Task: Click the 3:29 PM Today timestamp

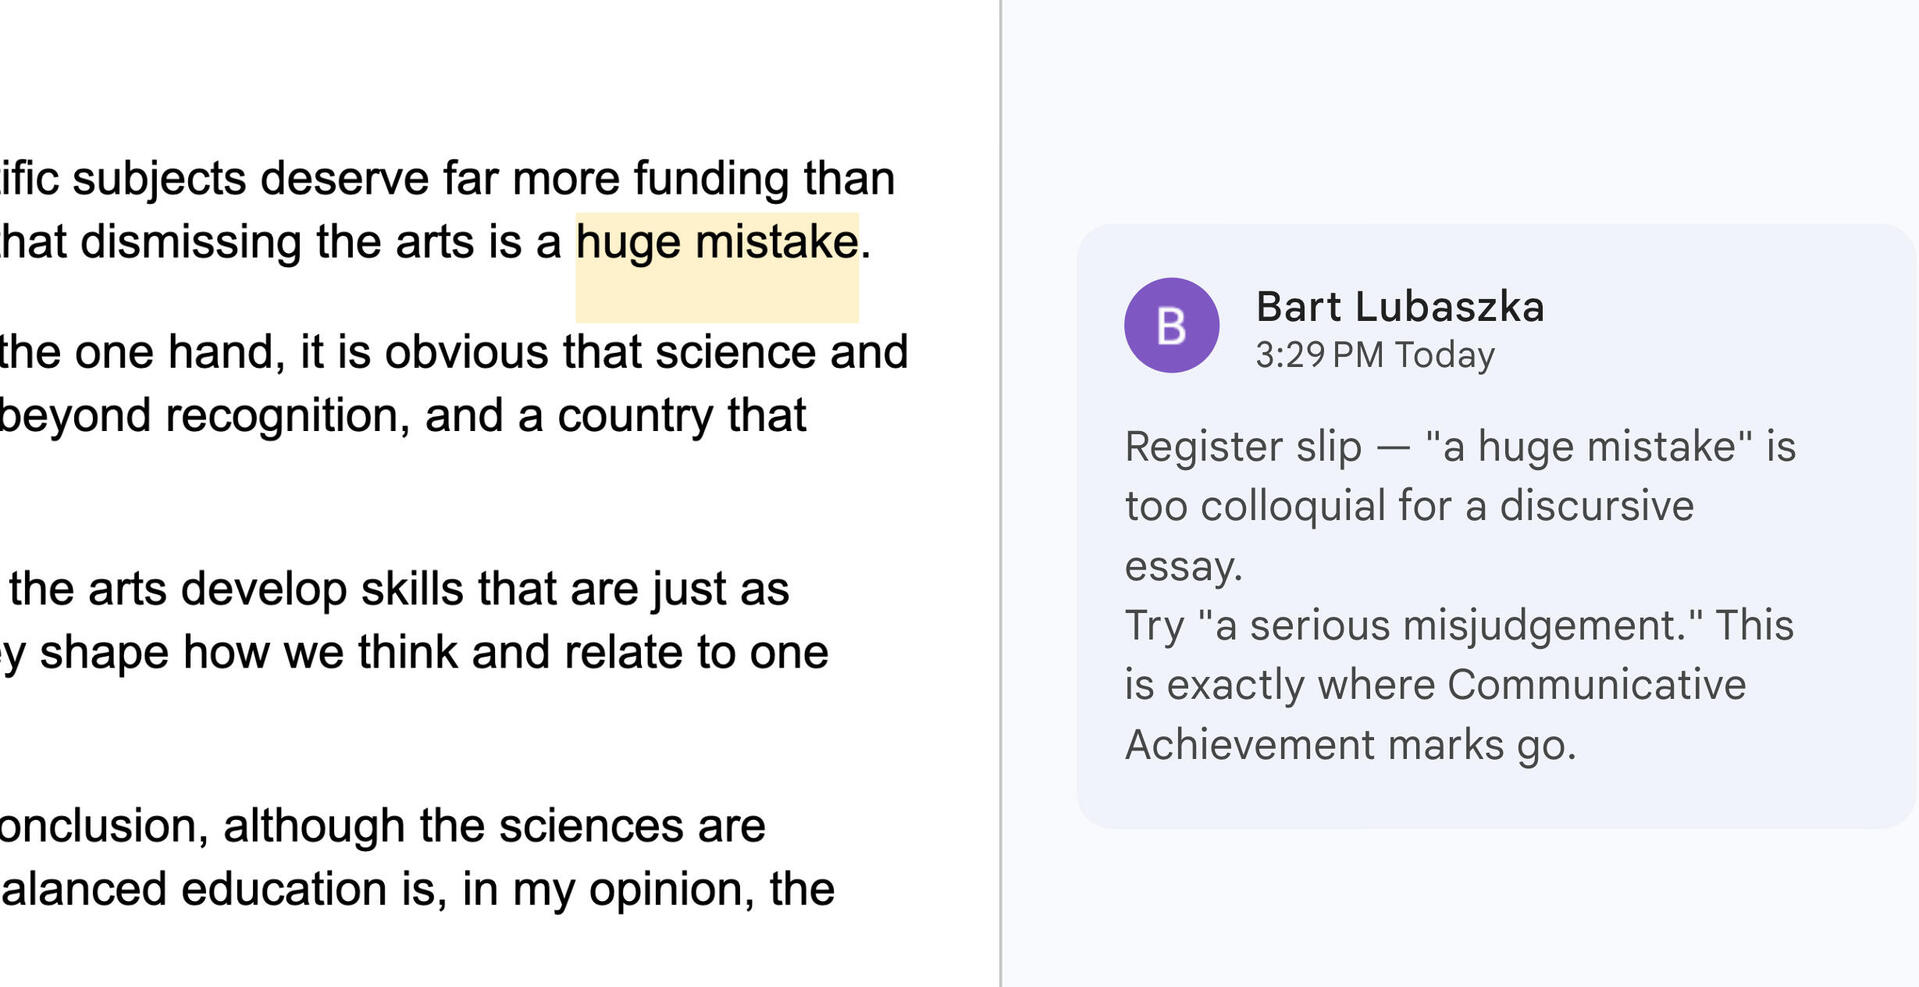Action: [x=1375, y=355]
